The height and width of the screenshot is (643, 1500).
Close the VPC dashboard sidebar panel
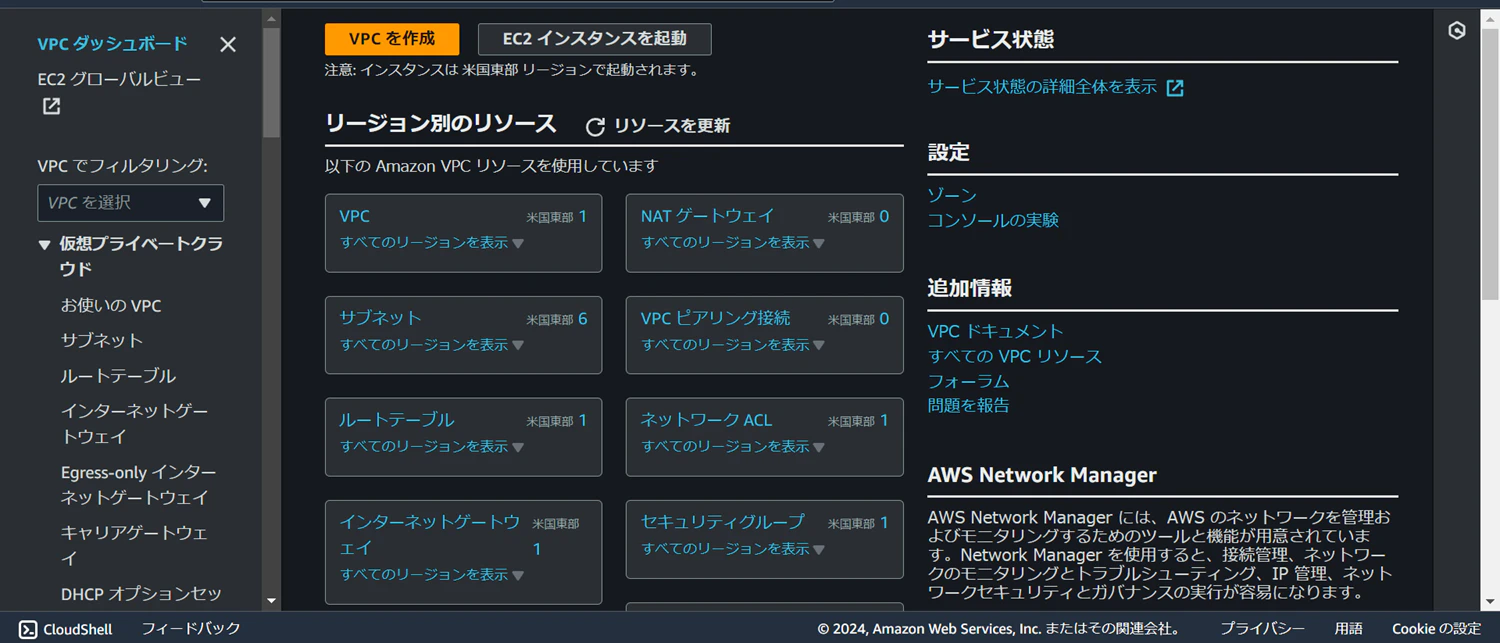click(x=228, y=44)
